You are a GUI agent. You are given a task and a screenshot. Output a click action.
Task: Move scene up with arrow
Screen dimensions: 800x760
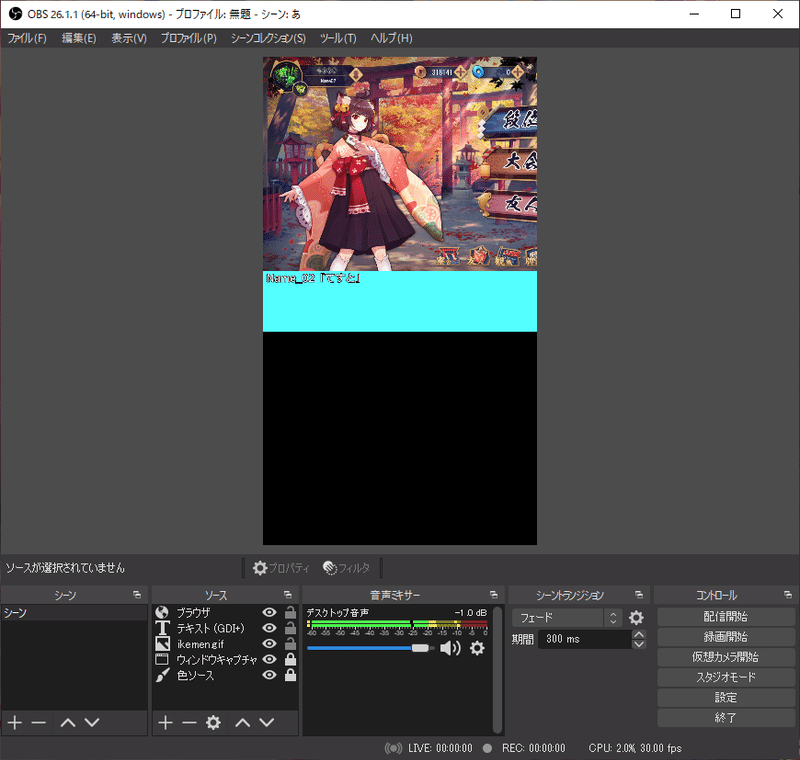pyautogui.click(x=68, y=722)
